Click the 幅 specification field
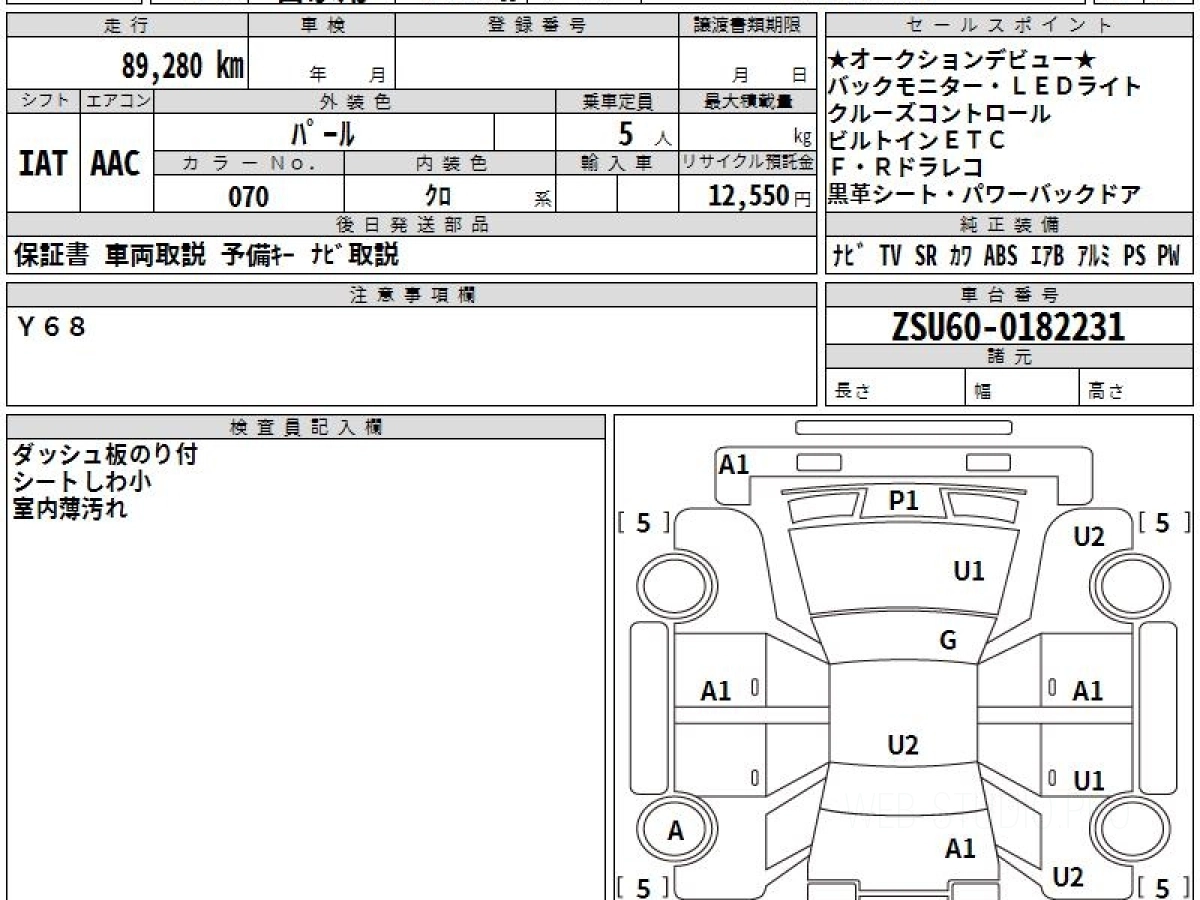This screenshot has width=1200, height=900. point(1023,387)
